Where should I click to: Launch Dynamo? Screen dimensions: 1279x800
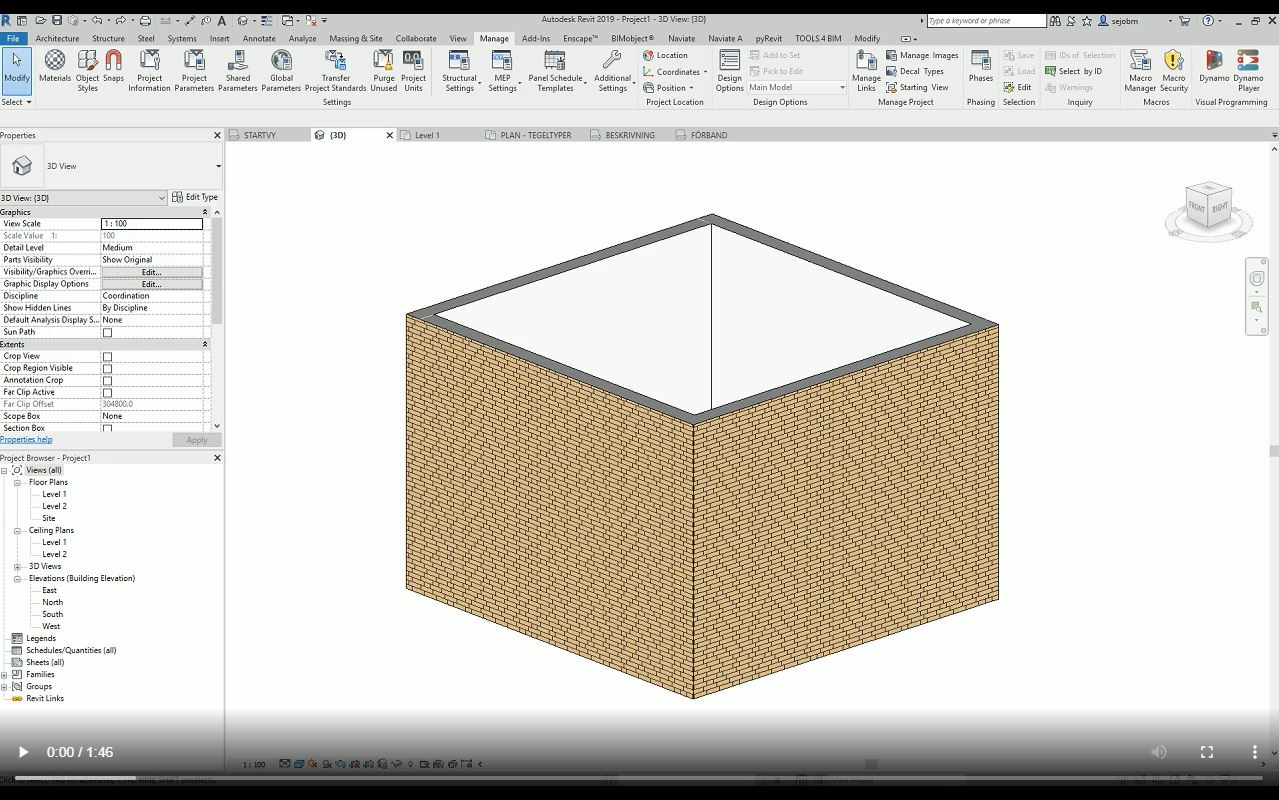tap(1214, 66)
